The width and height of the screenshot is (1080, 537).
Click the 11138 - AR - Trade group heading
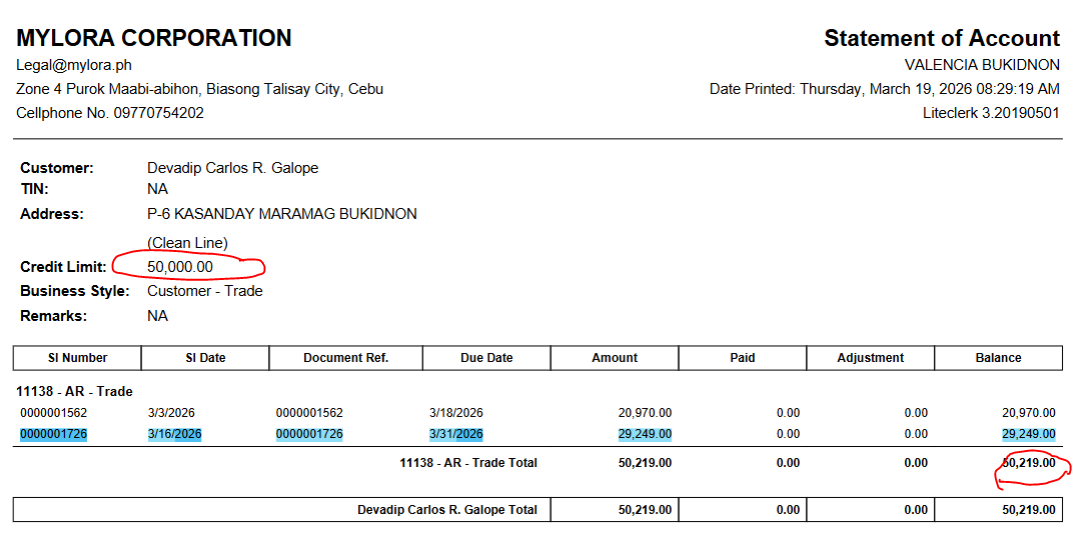[x=75, y=391]
